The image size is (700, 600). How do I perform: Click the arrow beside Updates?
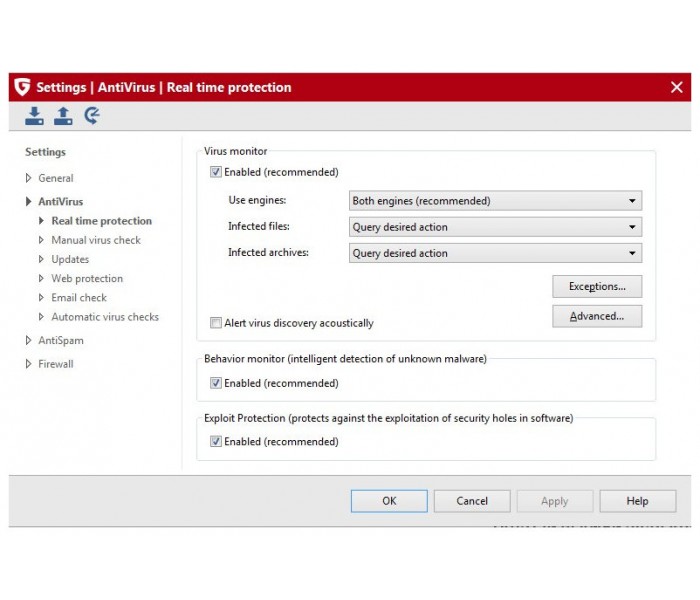tap(41, 259)
